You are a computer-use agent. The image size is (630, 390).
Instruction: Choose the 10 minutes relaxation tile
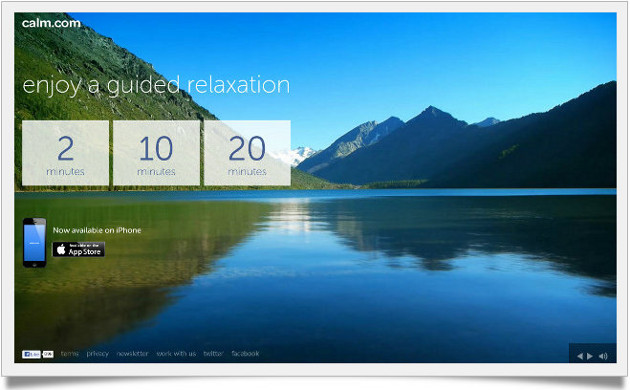(x=156, y=153)
